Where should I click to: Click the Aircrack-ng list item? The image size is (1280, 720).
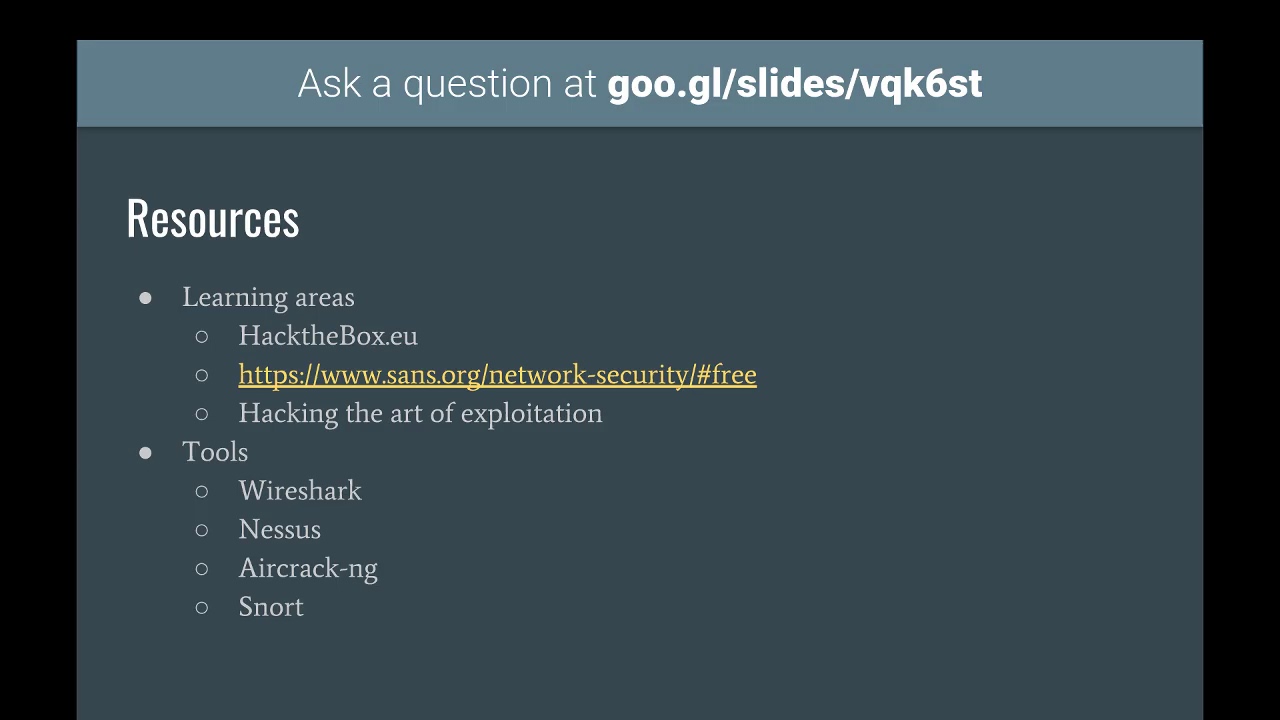(308, 568)
